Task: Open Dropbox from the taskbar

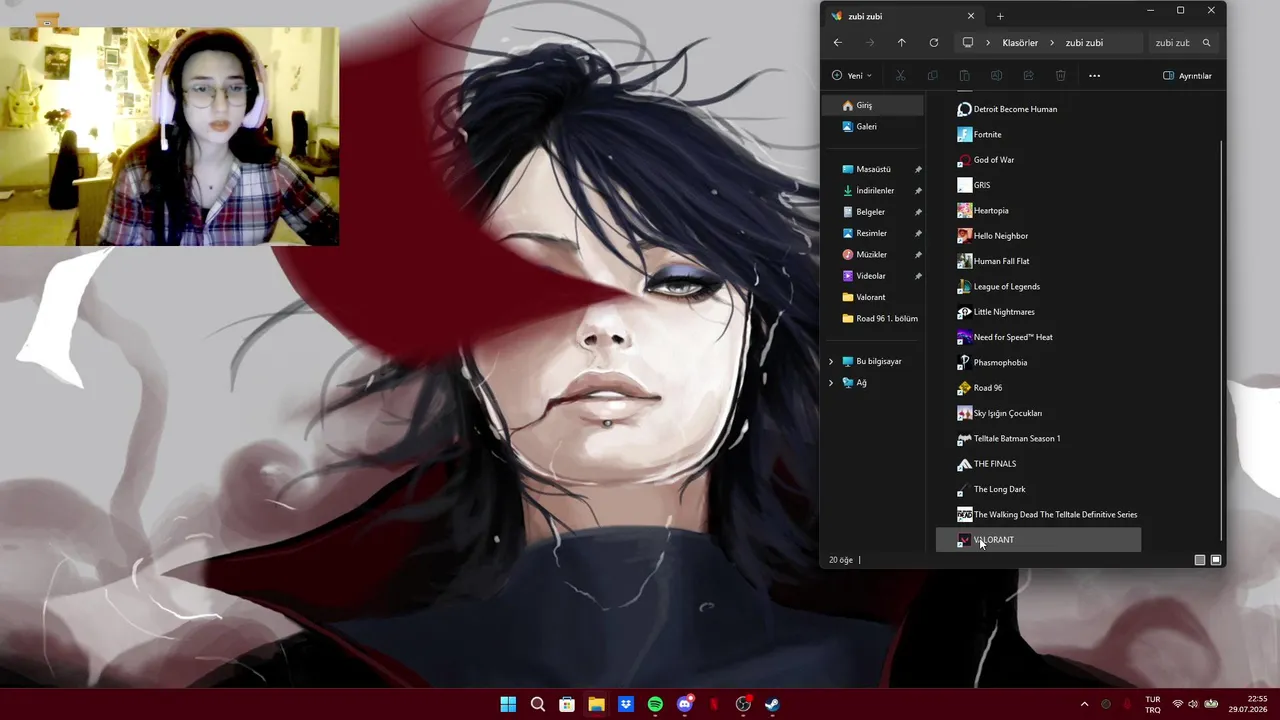Action: (x=626, y=704)
